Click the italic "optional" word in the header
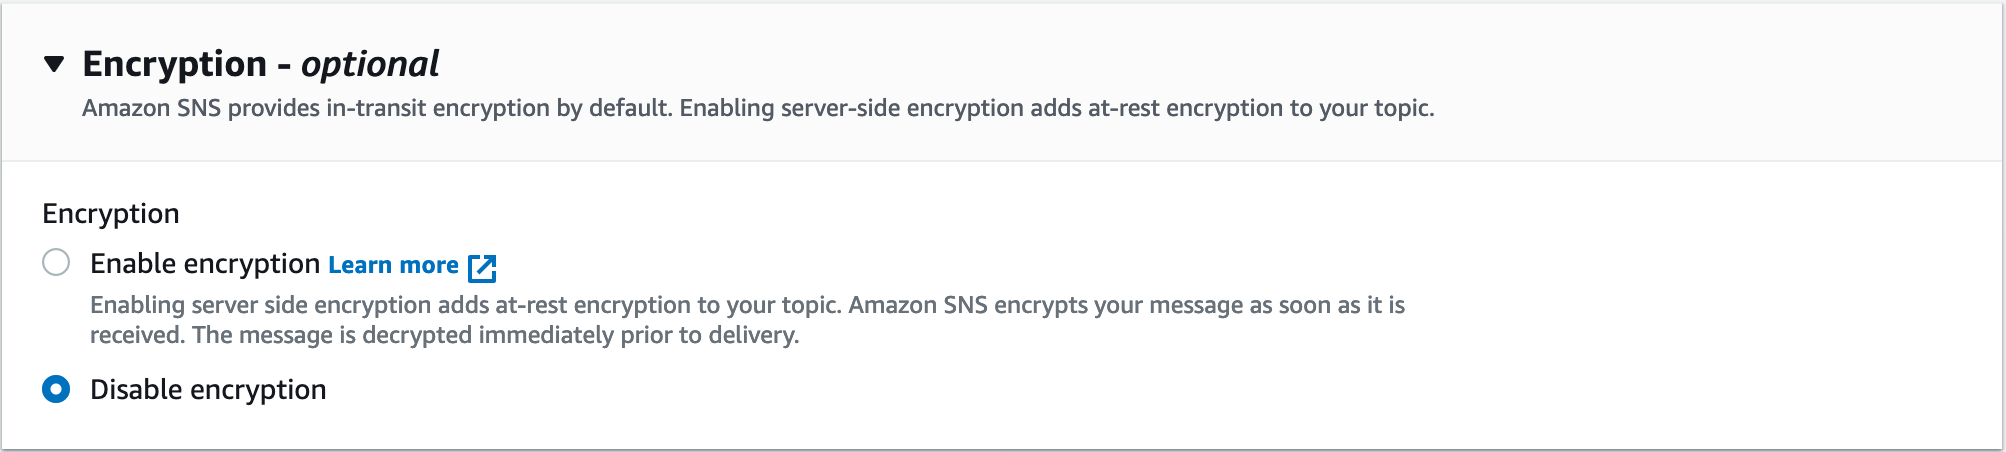2006x452 pixels. click(370, 65)
